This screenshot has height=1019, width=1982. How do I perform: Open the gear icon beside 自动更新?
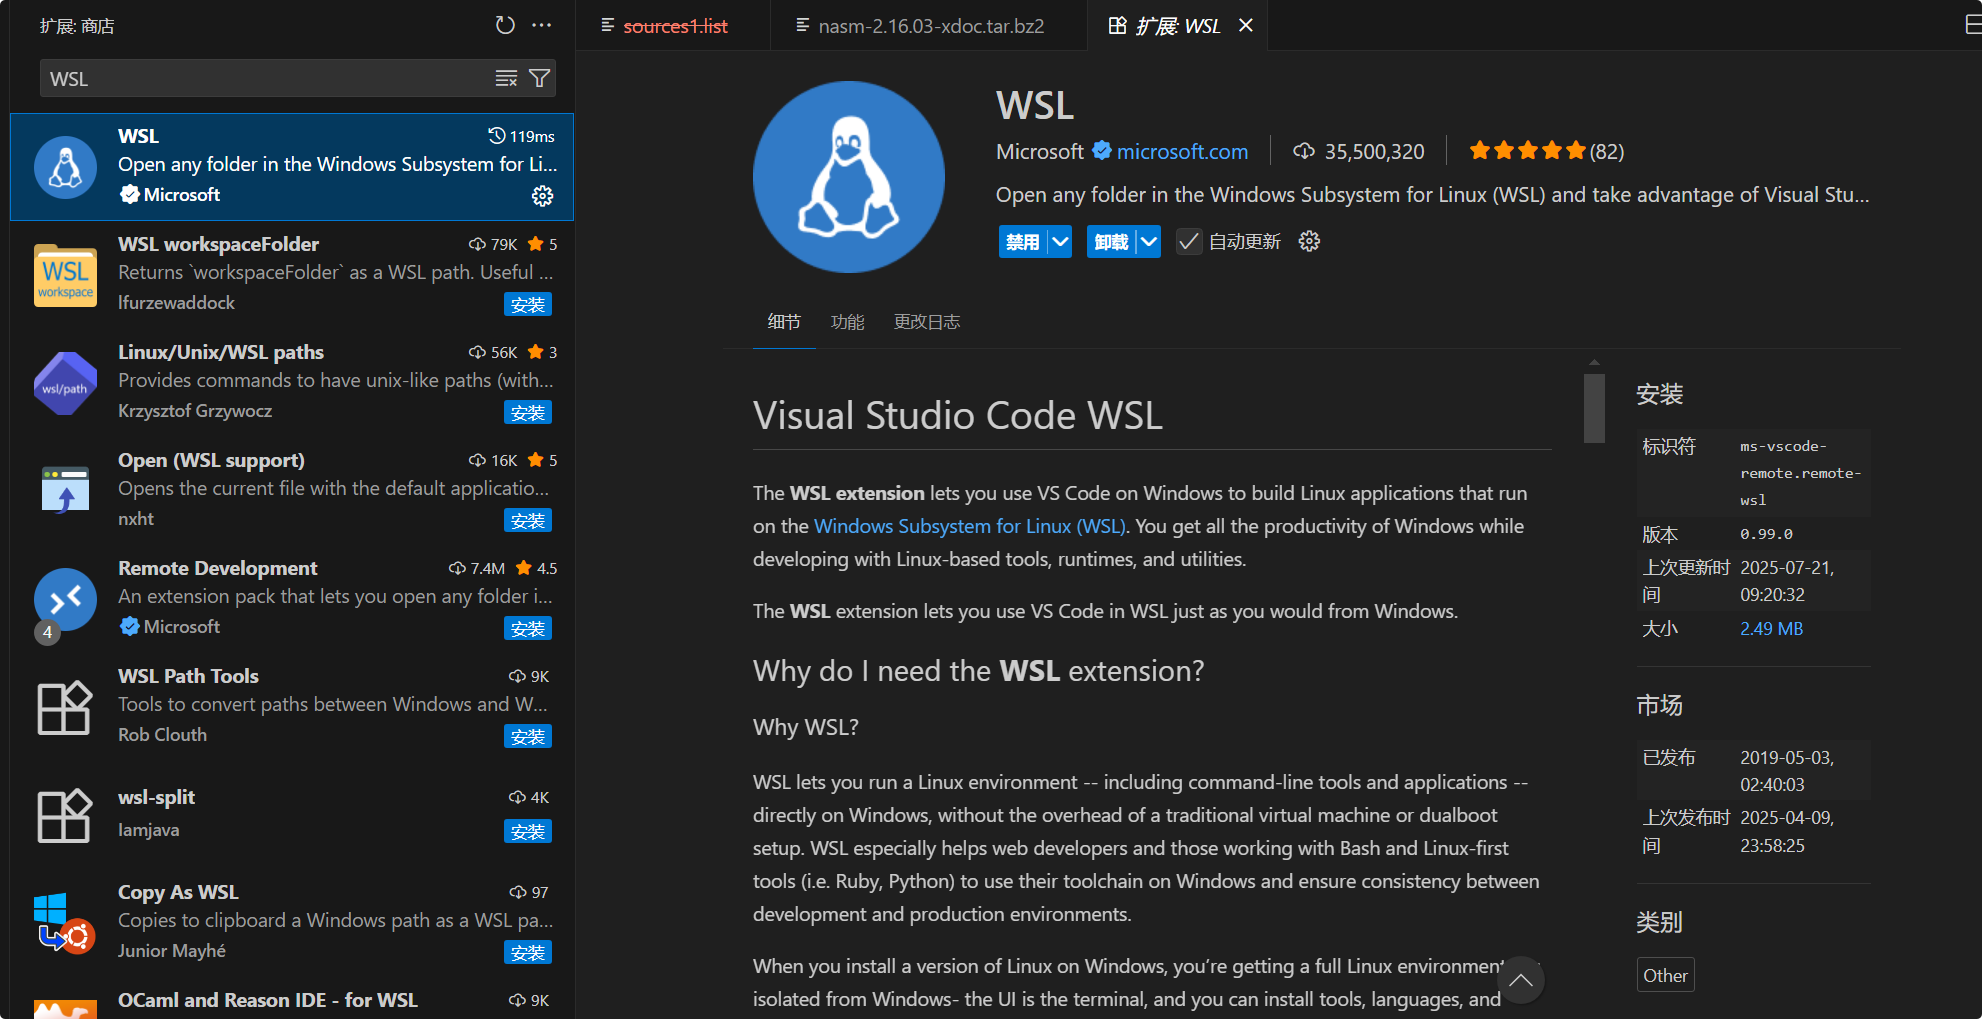1308,241
